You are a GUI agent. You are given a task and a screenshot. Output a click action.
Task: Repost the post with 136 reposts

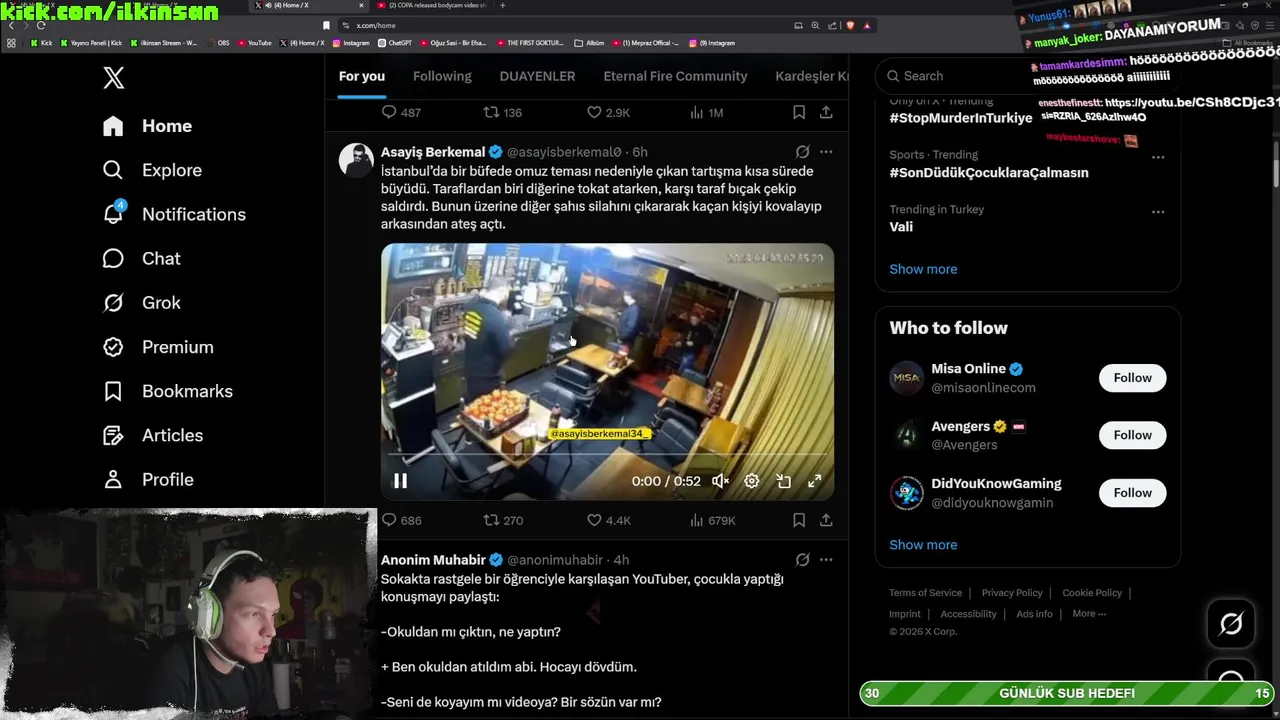click(503, 113)
